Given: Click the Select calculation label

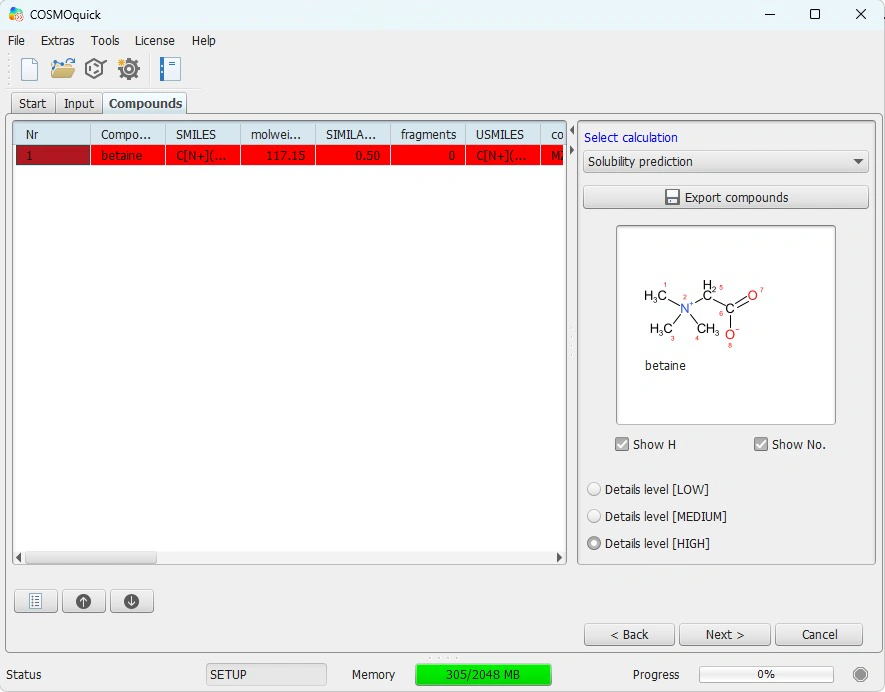Looking at the screenshot, I should click(630, 138).
